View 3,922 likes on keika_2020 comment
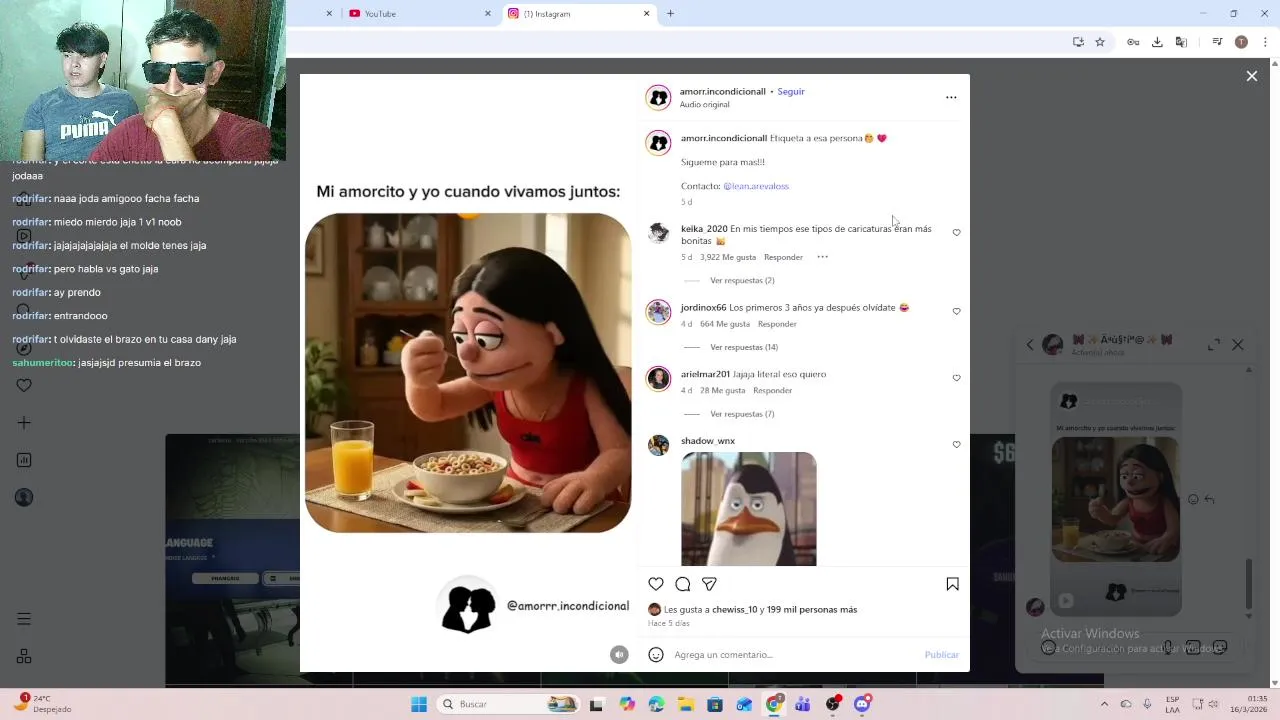 [x=728, y=257]
